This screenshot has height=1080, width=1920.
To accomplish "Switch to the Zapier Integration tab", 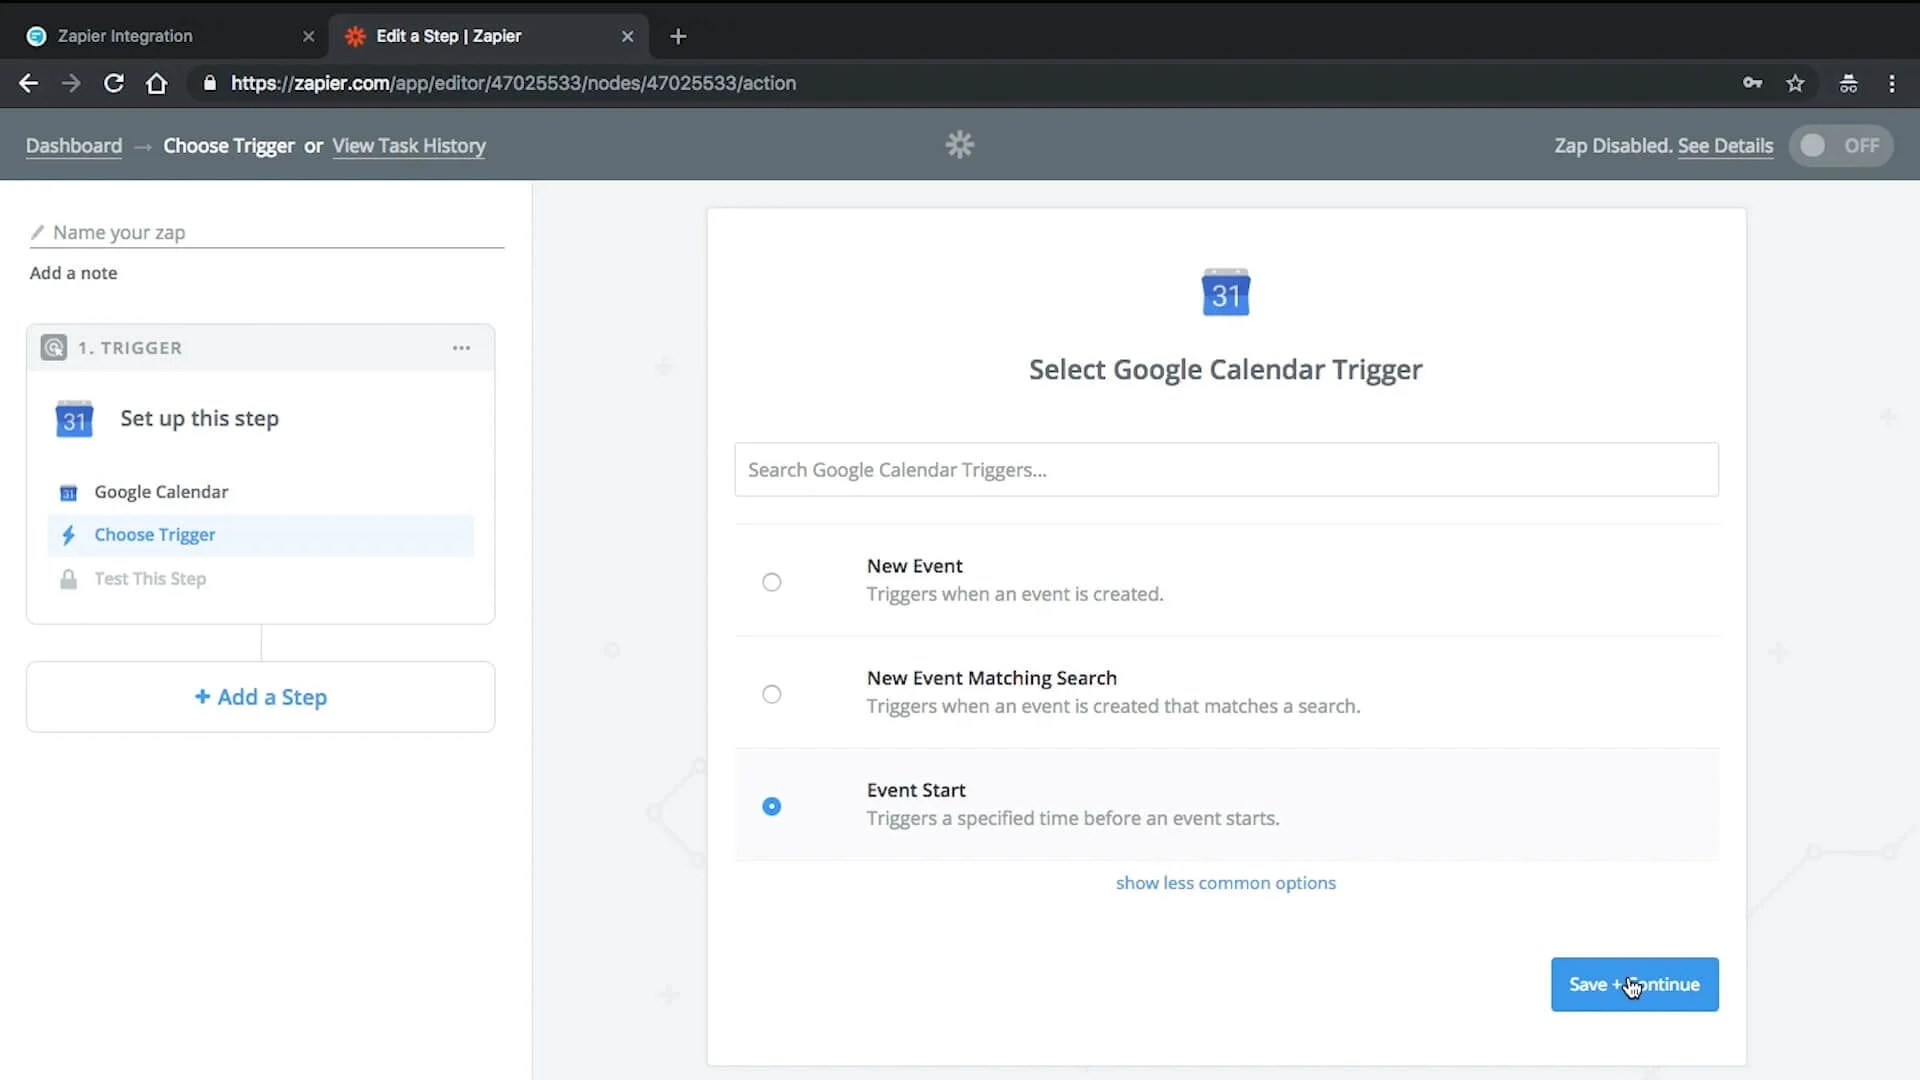I will tap(160, 36).
